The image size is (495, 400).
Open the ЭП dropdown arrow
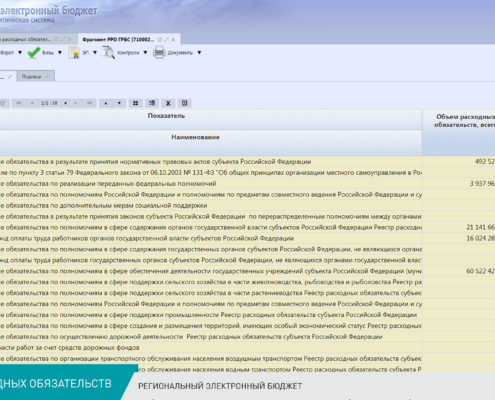tap(95, 53)
